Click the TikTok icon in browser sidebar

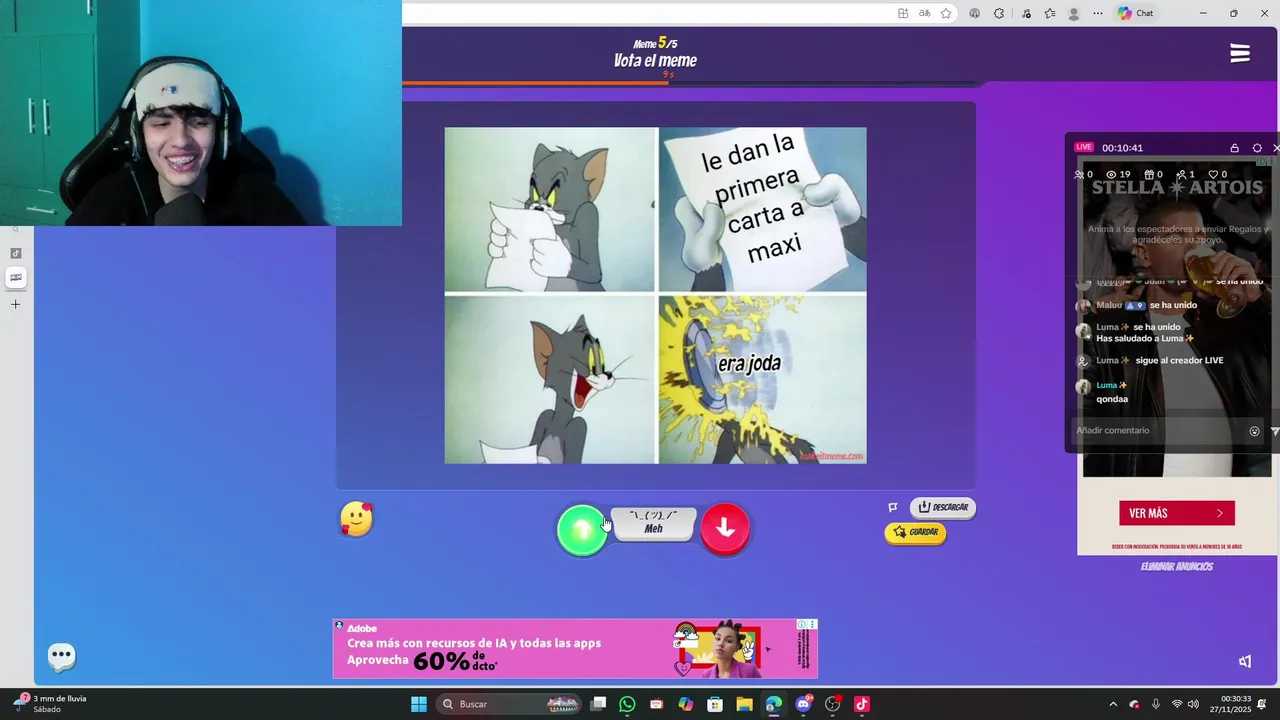[15, 253]
